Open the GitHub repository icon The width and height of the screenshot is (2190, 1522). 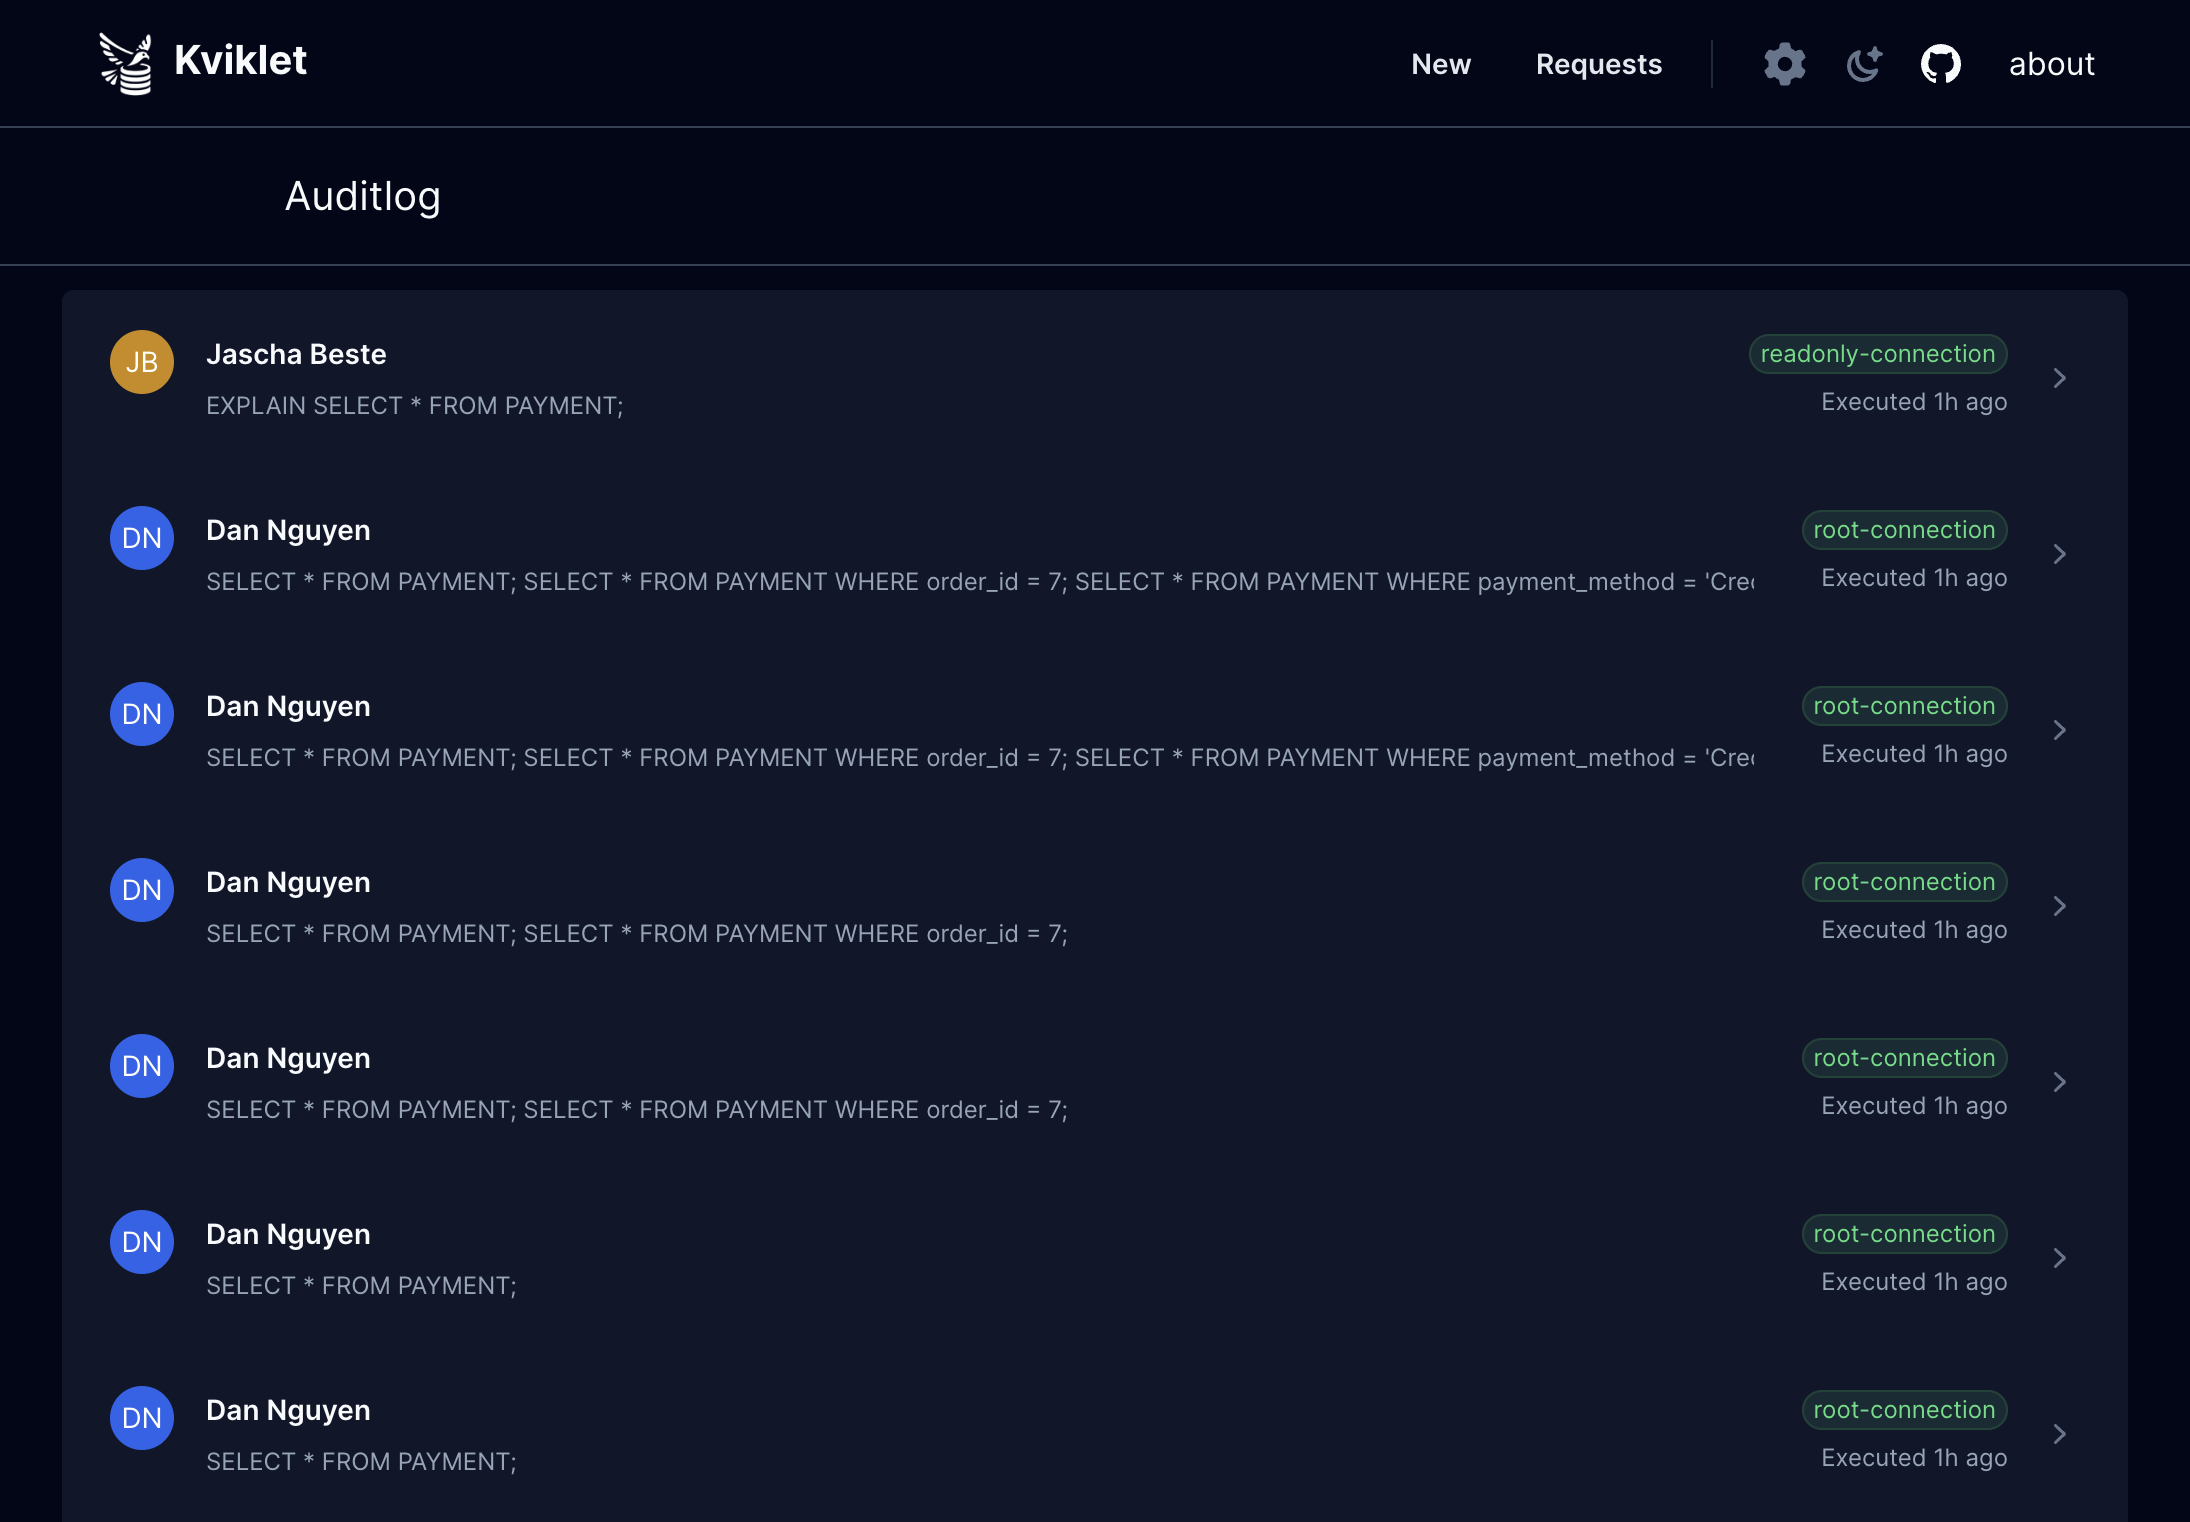[x=1941, y=63]
